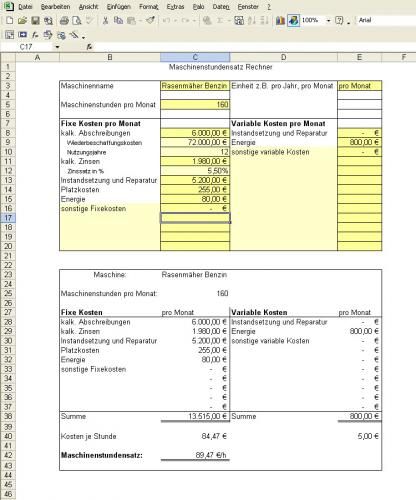Toggle the Drawing toolbar icon
416x500 pixels.
pyautogui.click(x=293, y=21)
